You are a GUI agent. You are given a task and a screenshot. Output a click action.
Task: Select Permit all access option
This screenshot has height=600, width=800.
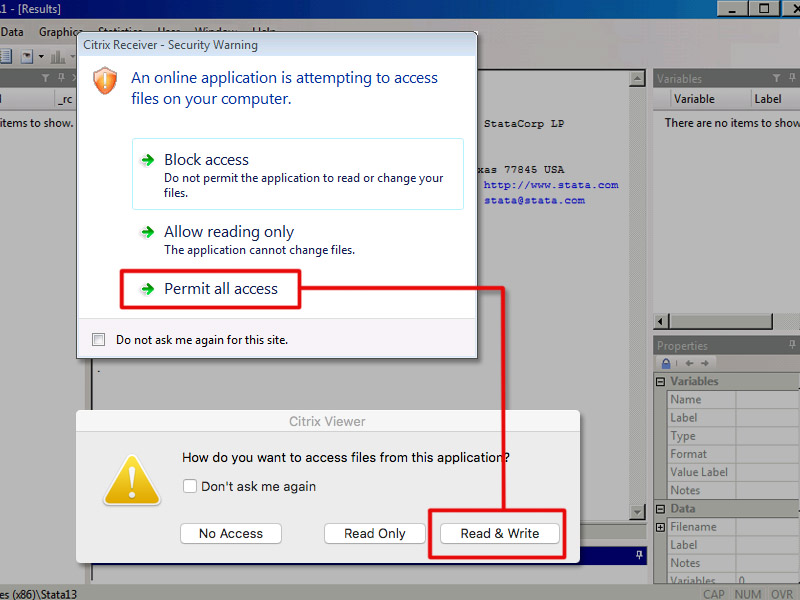click(x=210, y=289)
